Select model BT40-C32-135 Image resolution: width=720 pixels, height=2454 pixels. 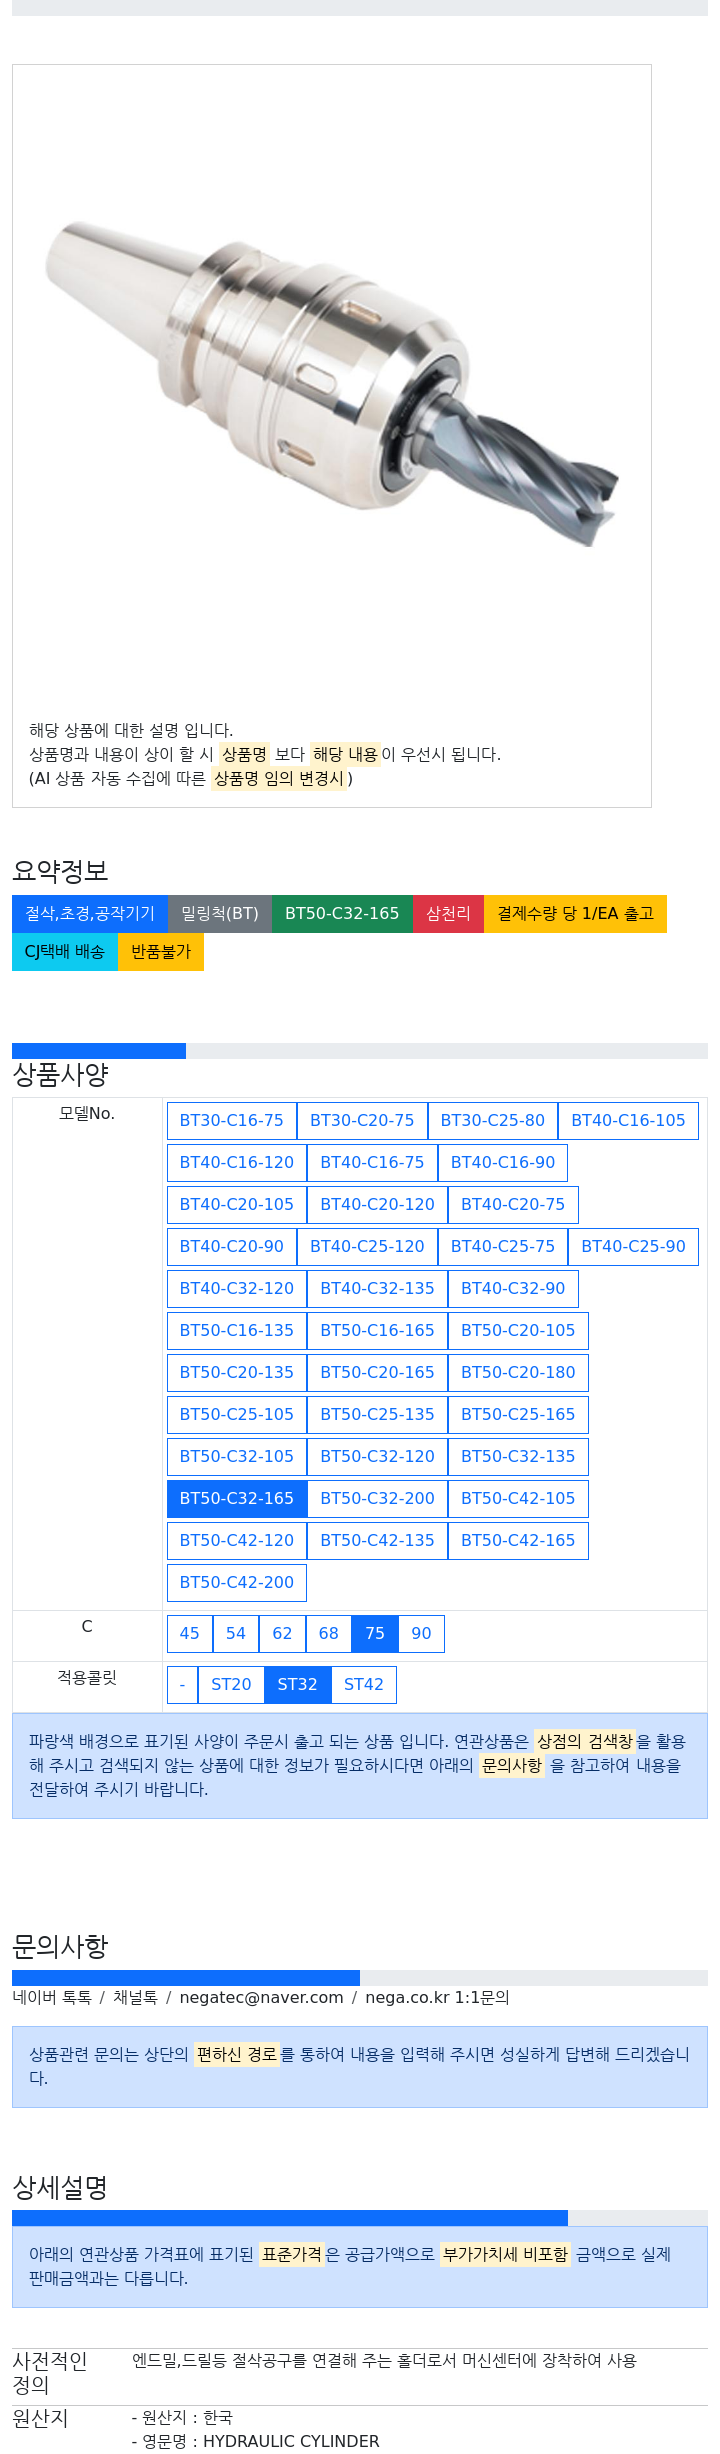coord(377,1288)
